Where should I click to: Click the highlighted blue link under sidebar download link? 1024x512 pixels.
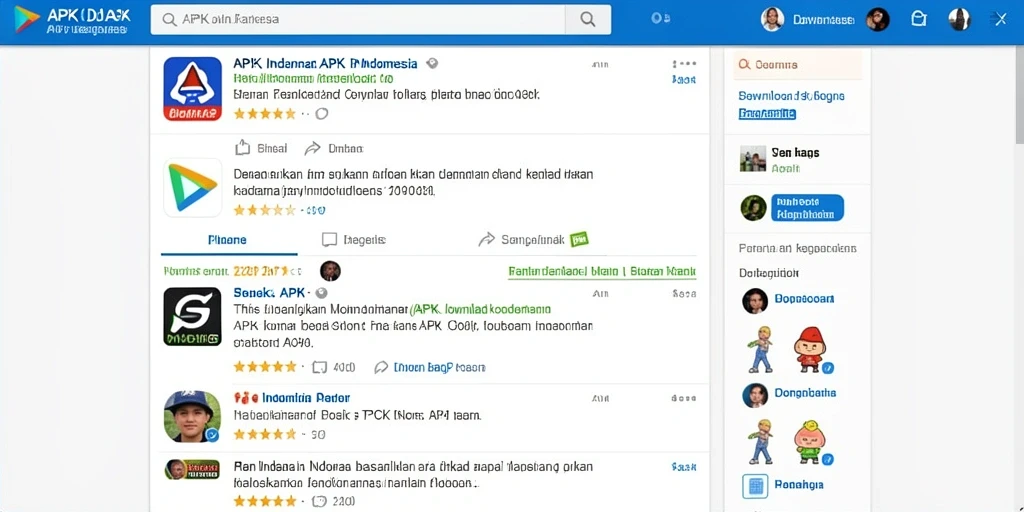click(x=767, y=114)
